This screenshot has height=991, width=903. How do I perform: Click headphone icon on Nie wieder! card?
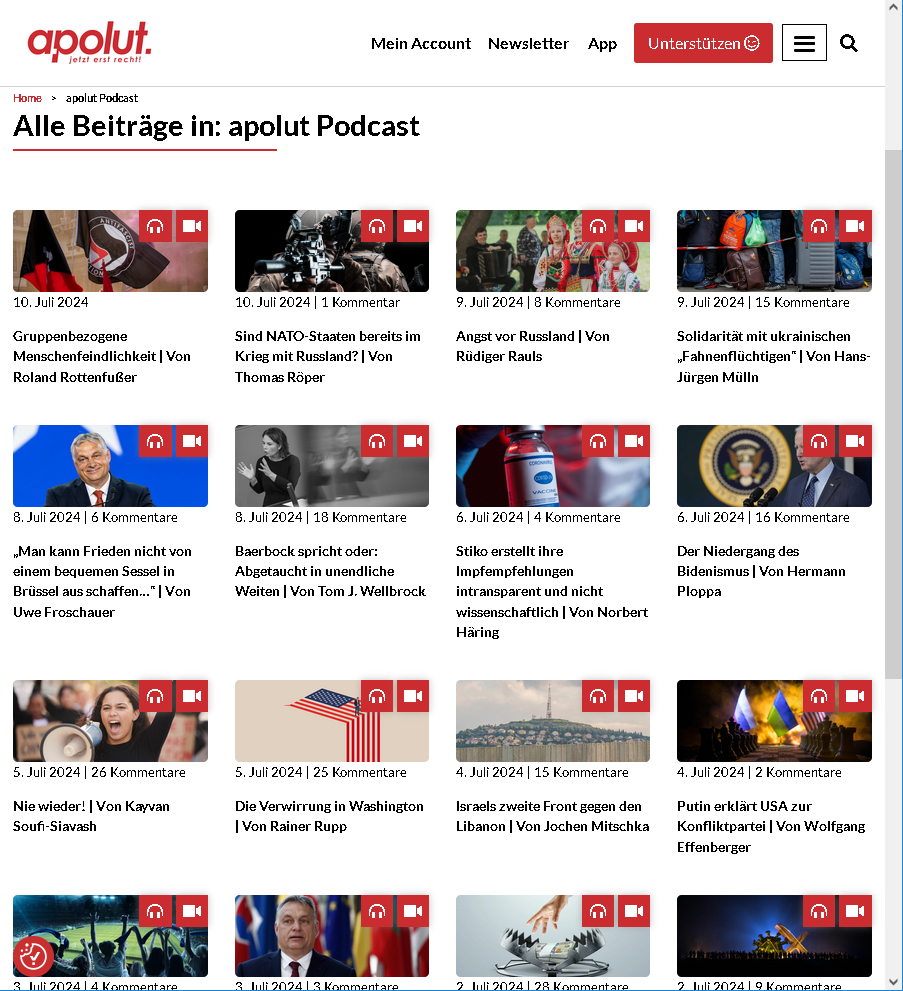[155, 696]
